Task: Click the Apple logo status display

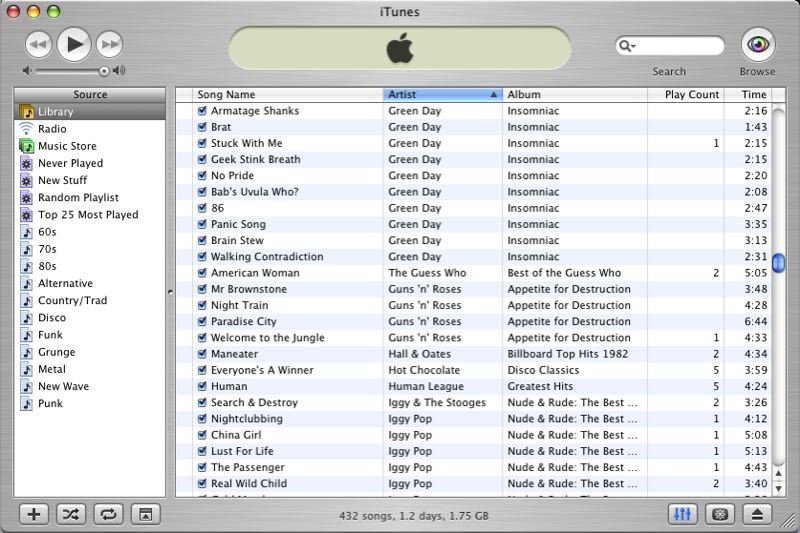Action: (x=400, y=48)
